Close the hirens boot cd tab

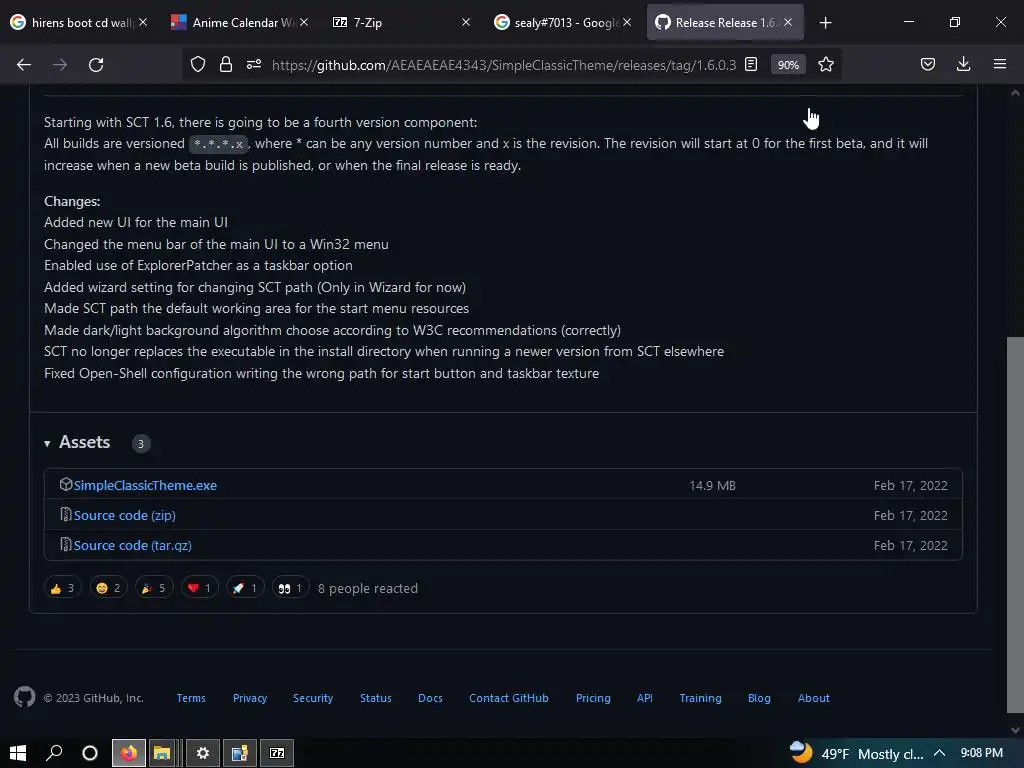click(x=143, y=22)
